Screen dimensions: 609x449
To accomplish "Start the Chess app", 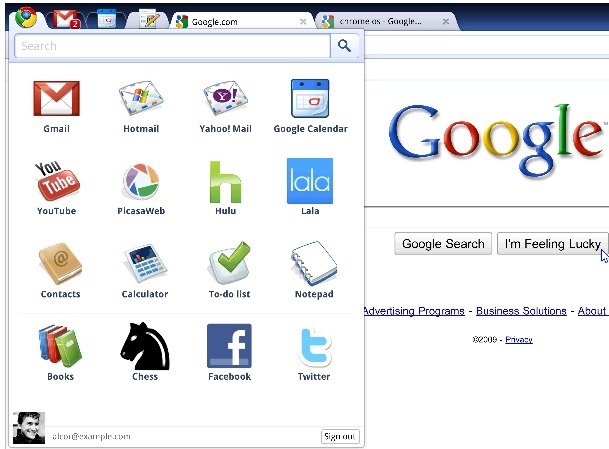I will coord(145,346).
